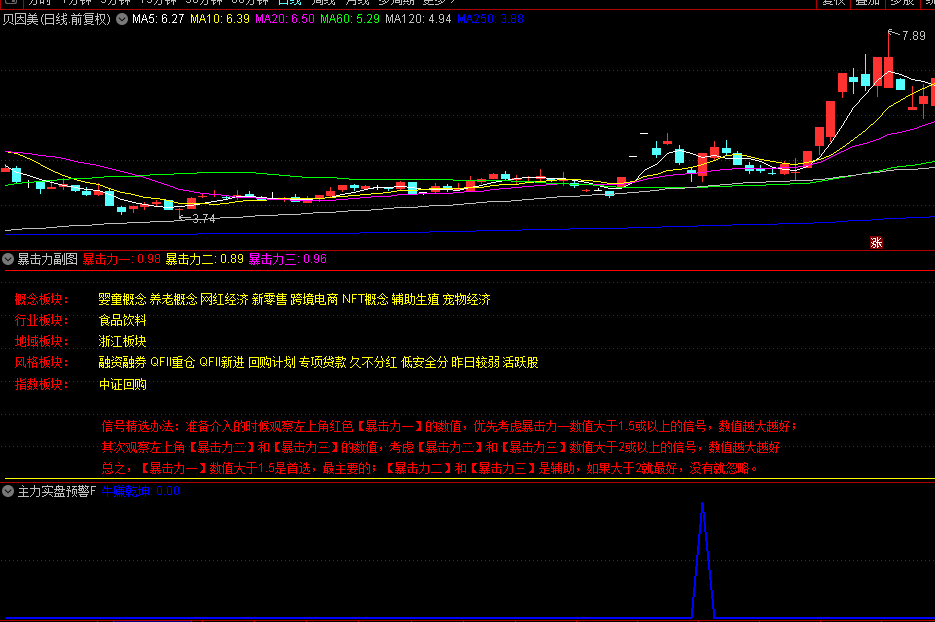Click the blue spike peak in 主力实盘预警F
This screenshot has width=935, height=622.
coord(702,505)
